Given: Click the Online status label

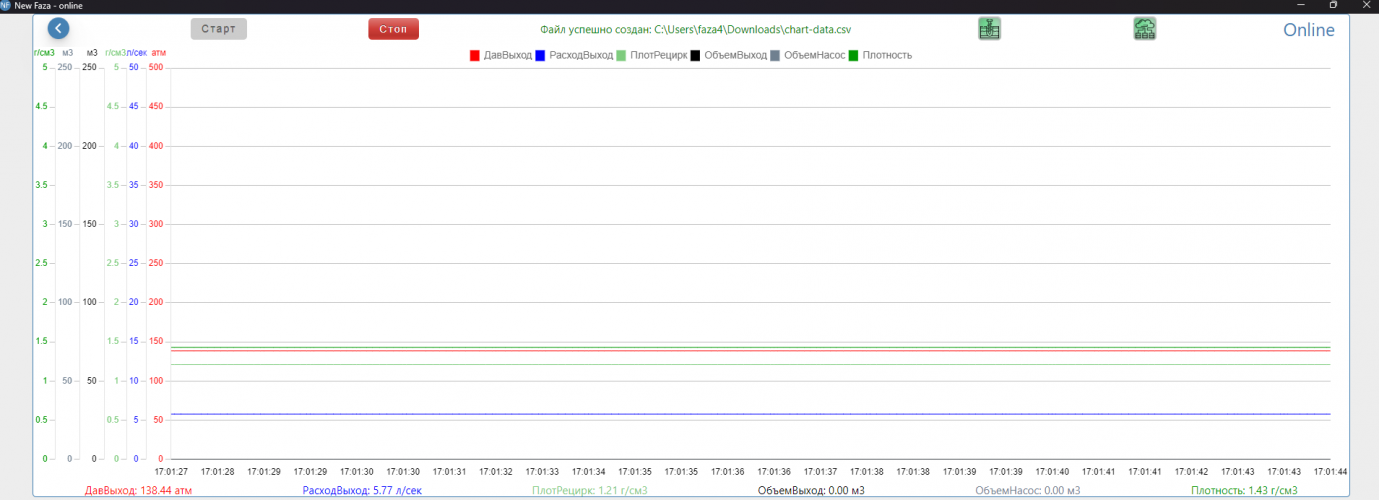Looking at the screenshot, I should (1308, 30).
